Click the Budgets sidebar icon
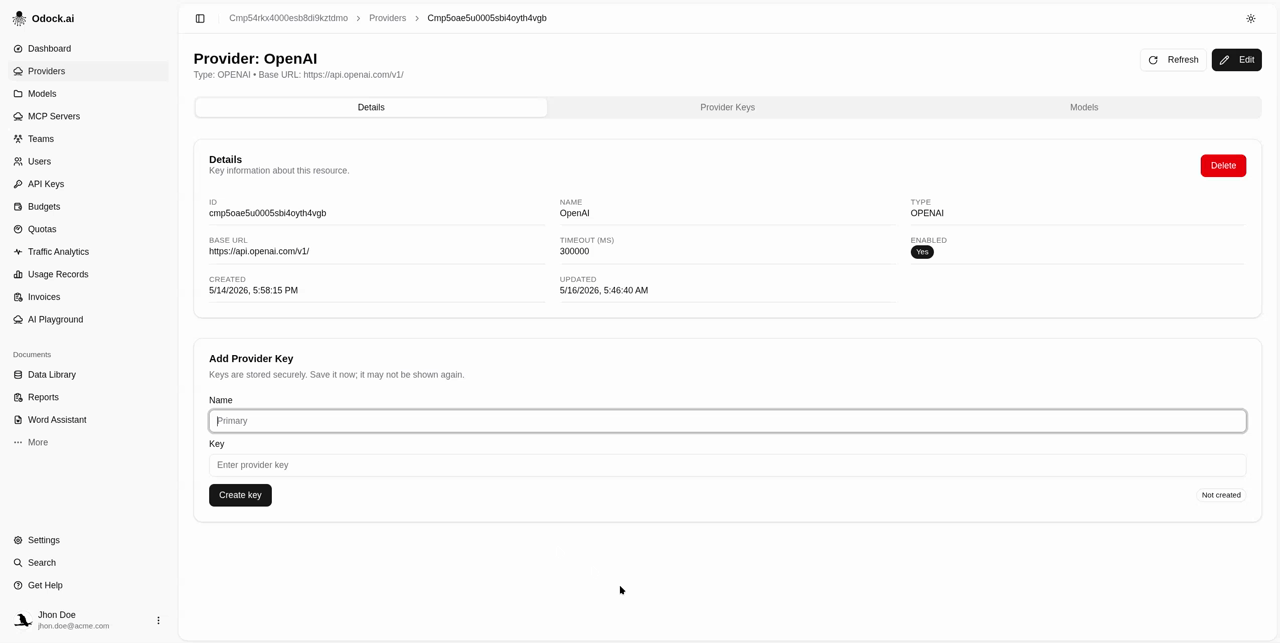 [18, 207]
